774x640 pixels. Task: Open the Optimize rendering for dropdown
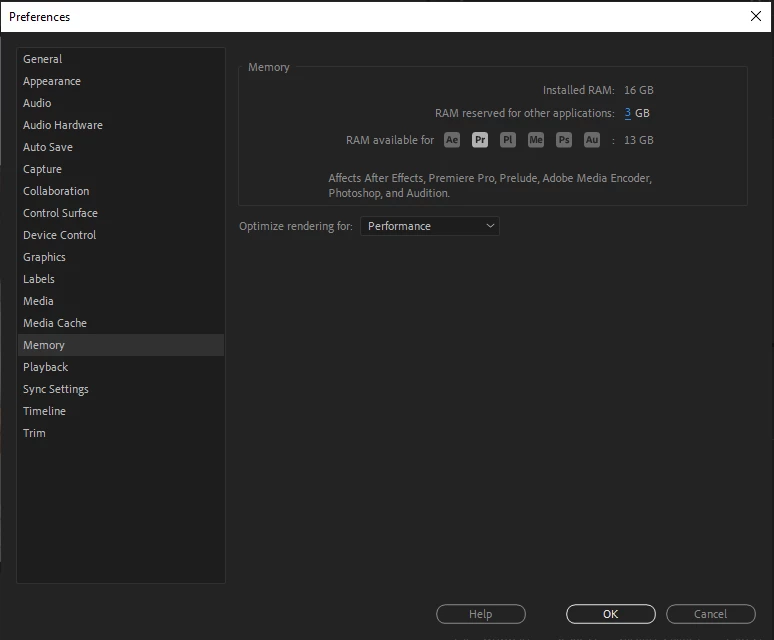click(430, 226)
